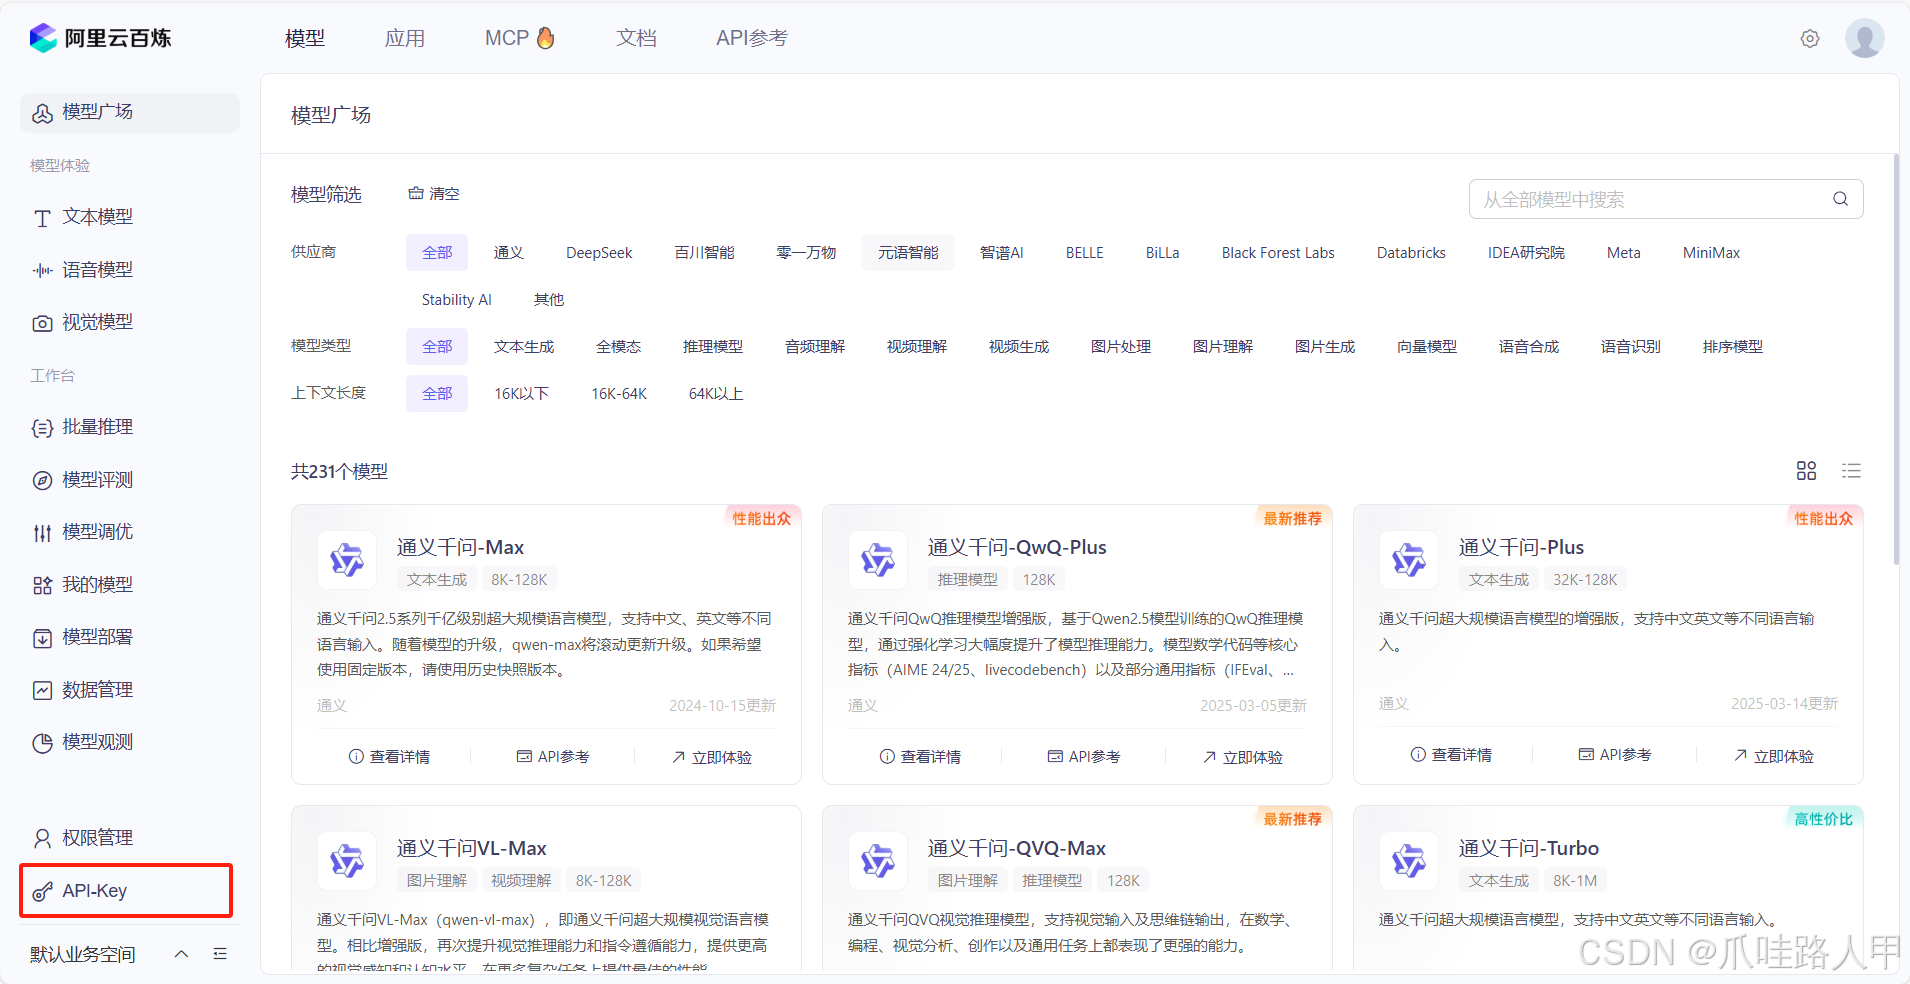Click the model search input field
Image resolution: width=1910 pixels, height=984 pixels.
pos(1650,199)
